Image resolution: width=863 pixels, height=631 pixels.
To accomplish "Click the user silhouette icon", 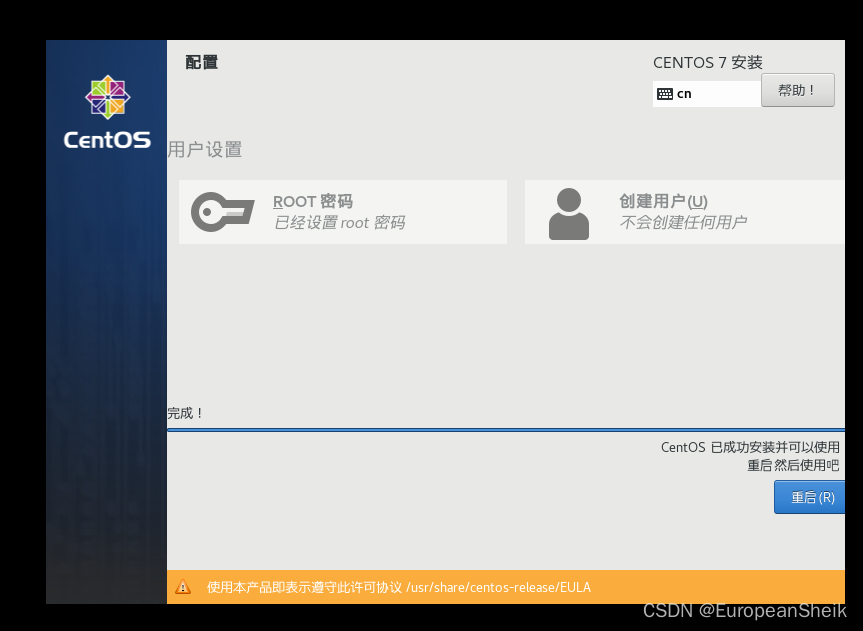I will [x=569, y=214].
